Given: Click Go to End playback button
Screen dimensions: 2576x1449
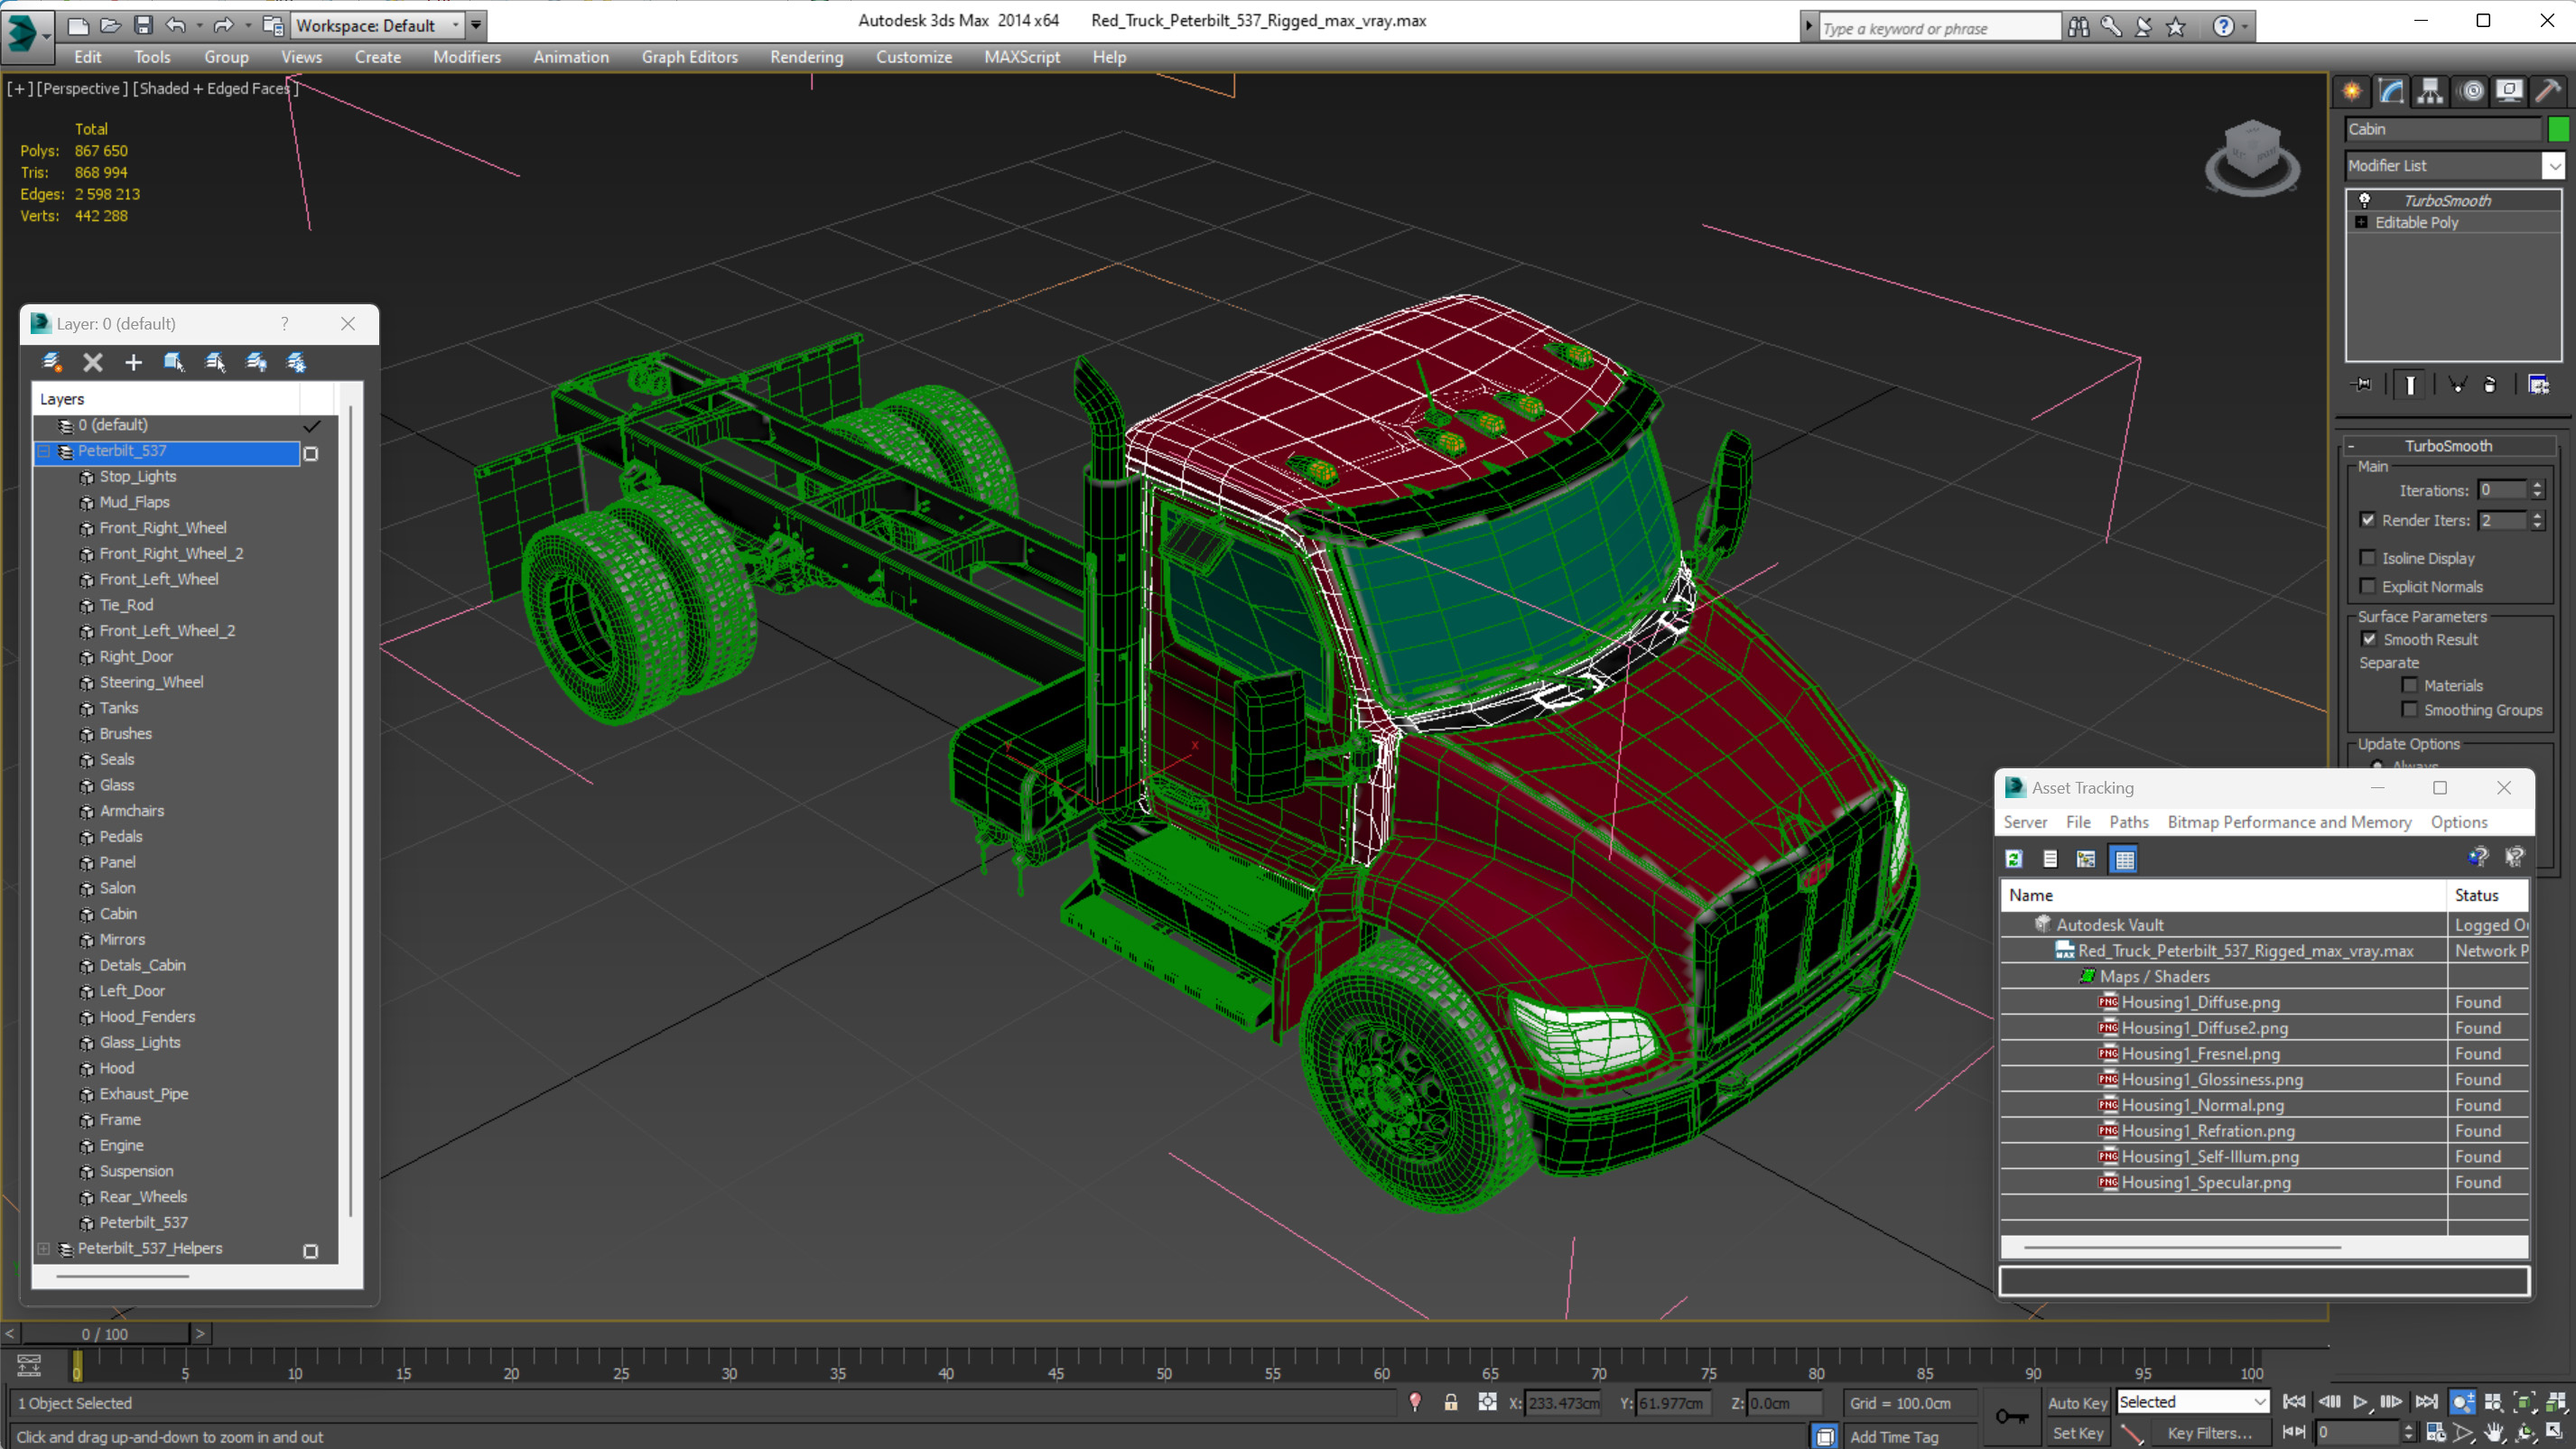Looking at the screenshot, I should click(x=2426, y=1402).
